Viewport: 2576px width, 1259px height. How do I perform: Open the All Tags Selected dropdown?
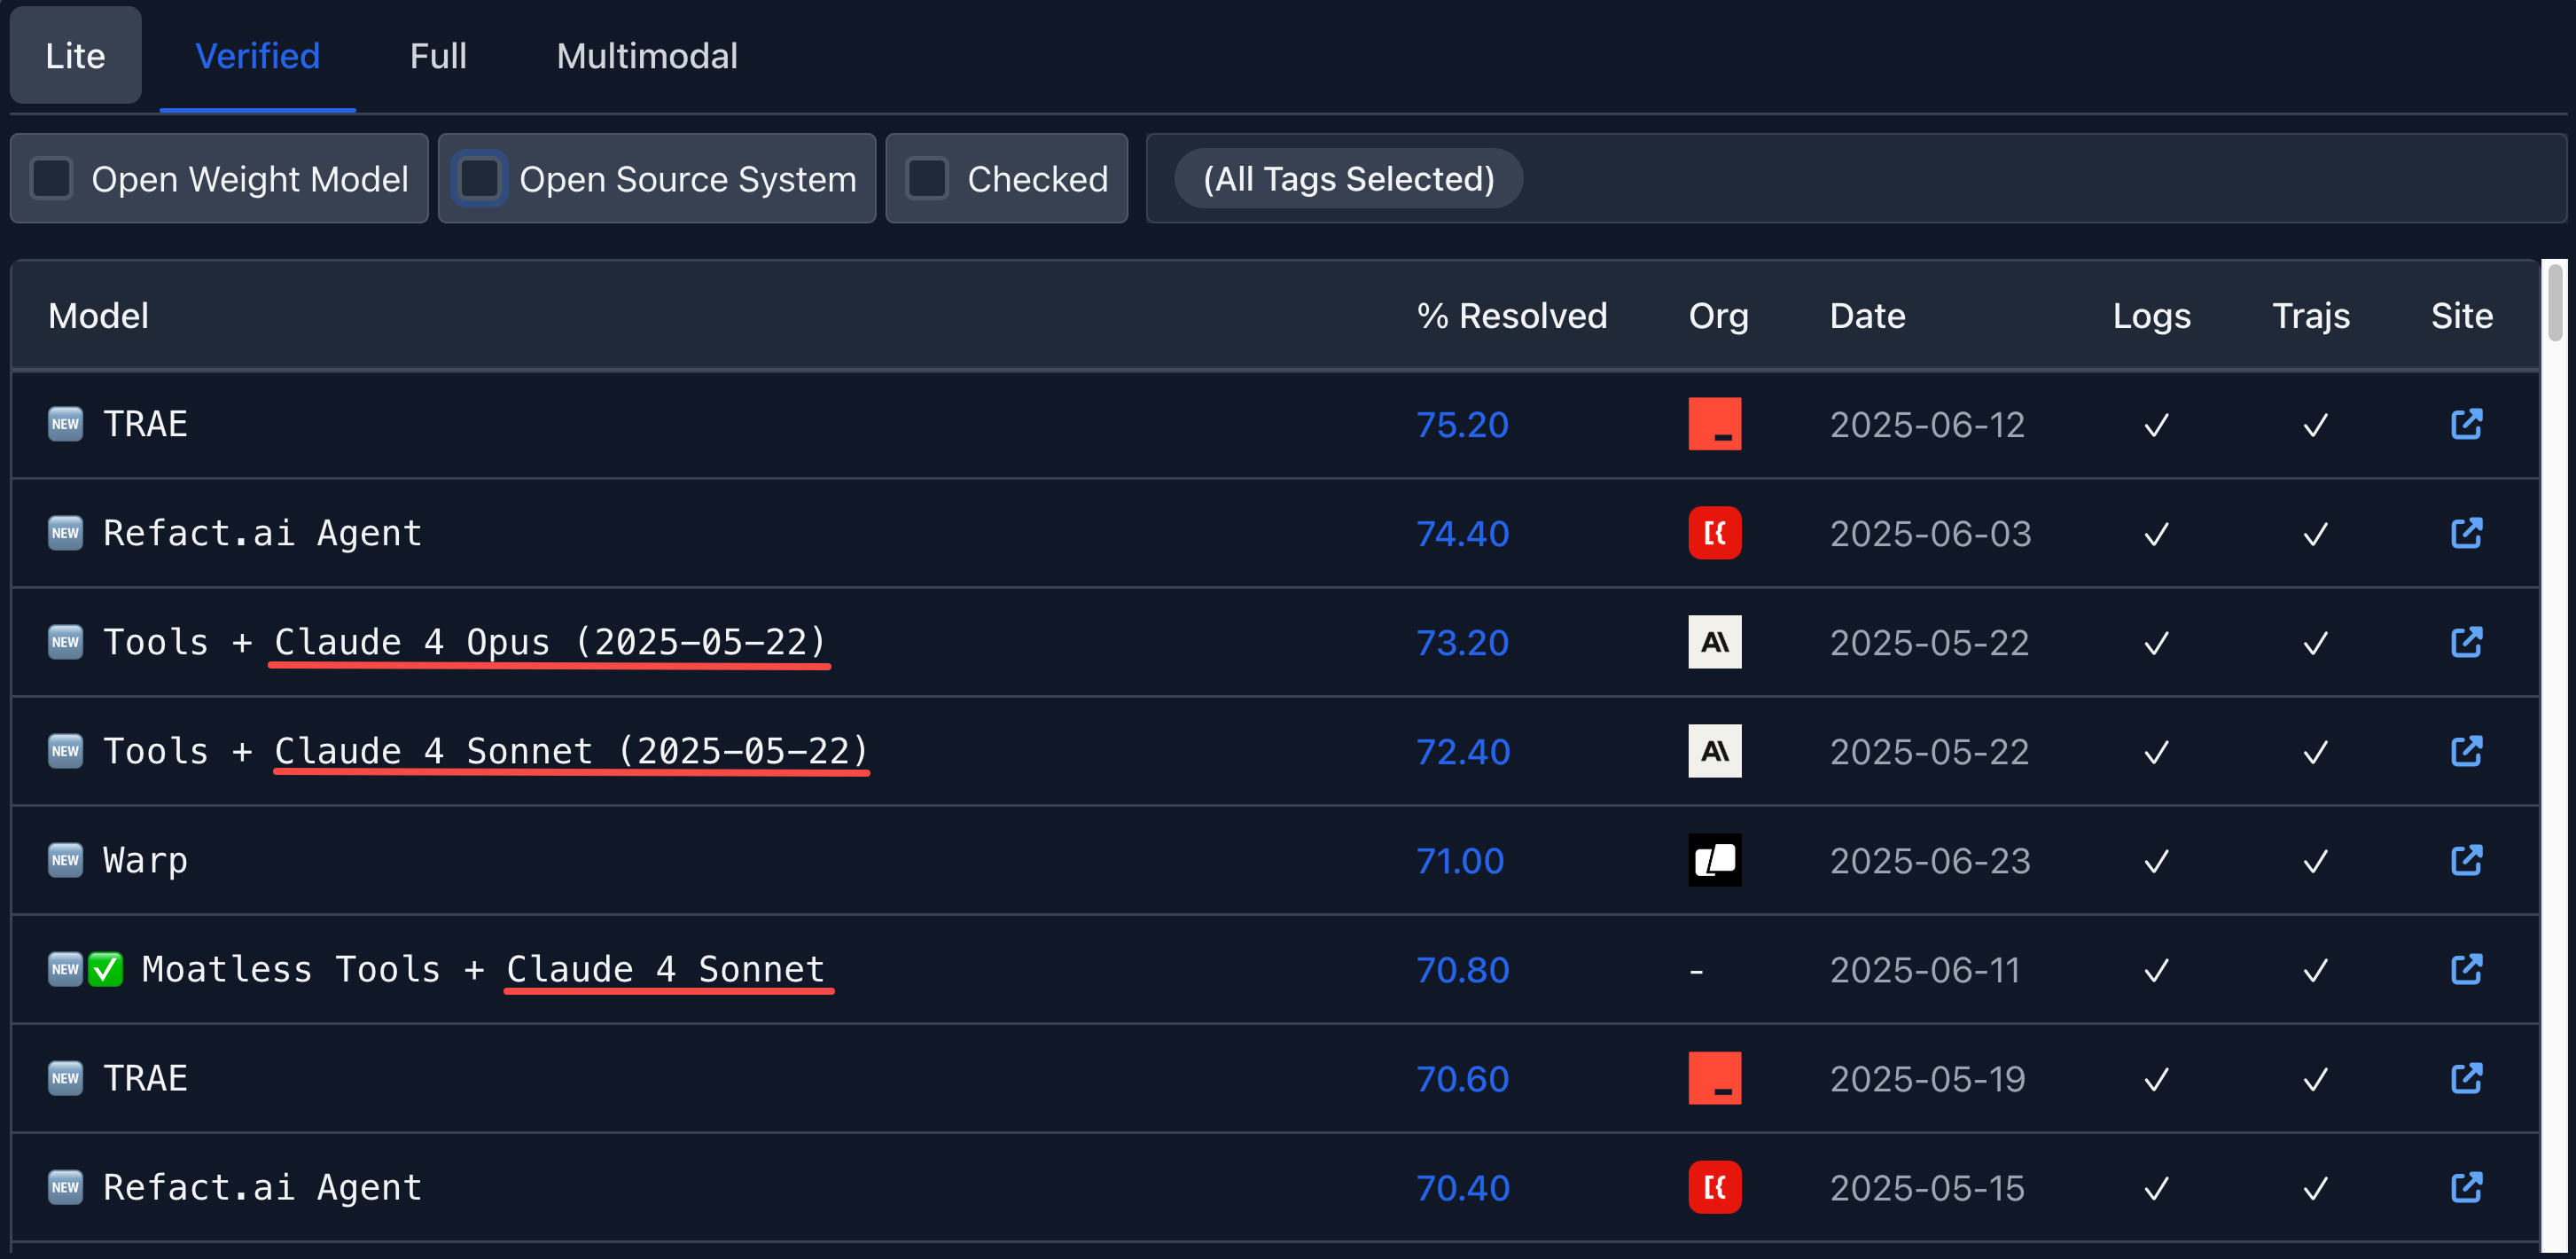1348,179
